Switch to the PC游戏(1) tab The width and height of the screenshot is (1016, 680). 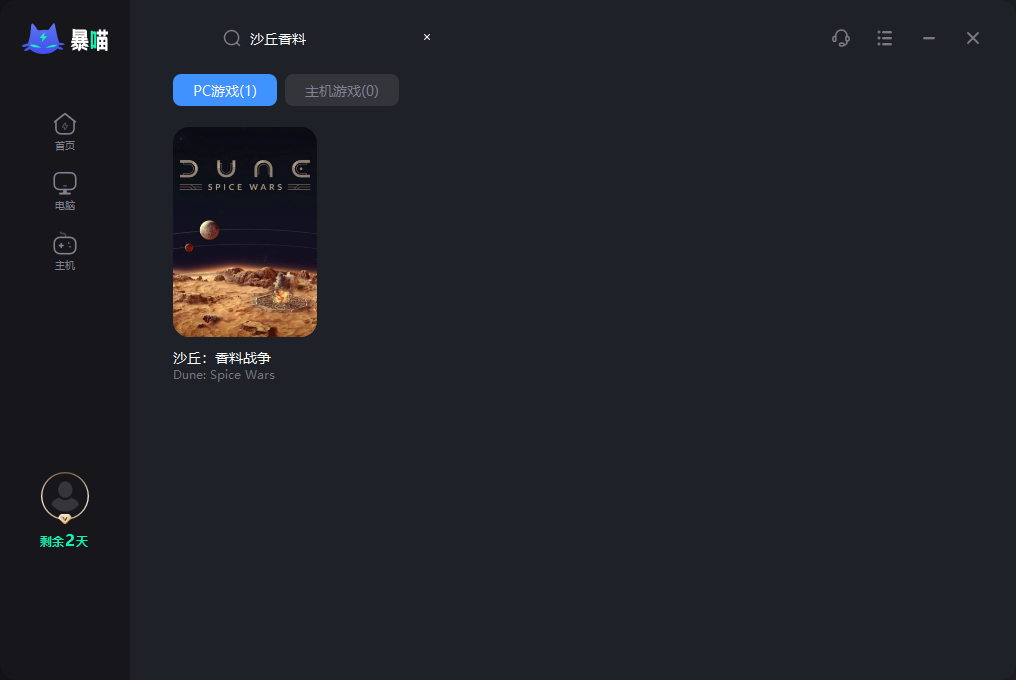point(225,90)
